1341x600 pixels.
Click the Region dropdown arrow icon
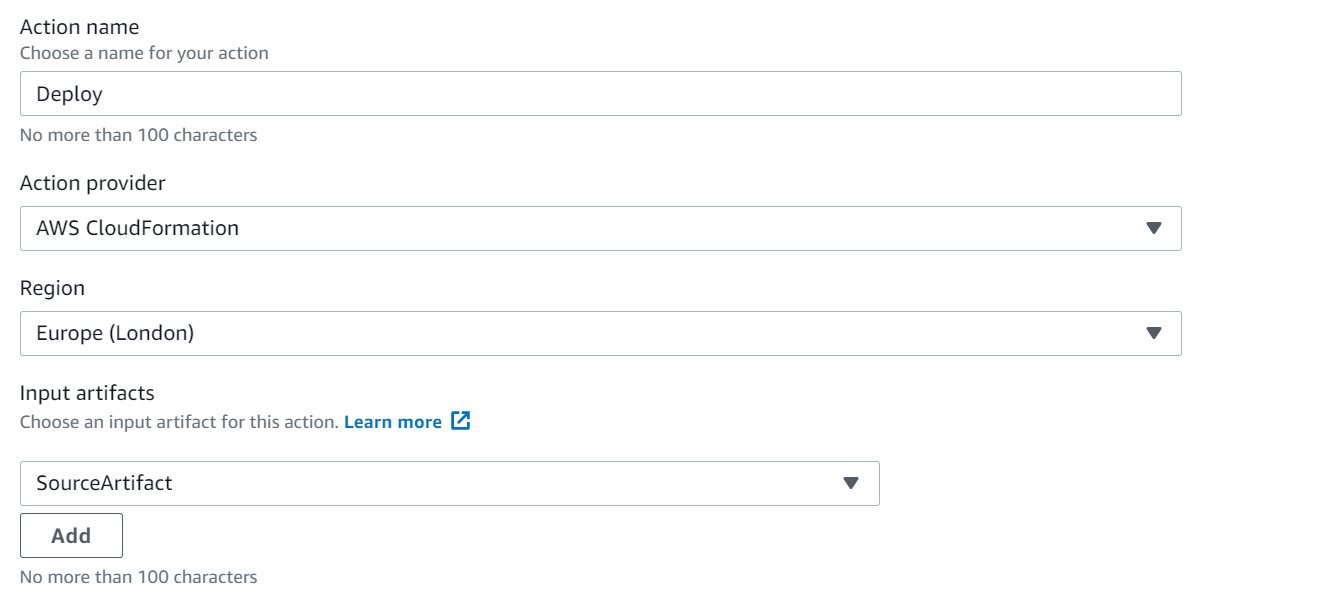[1153, 333]
